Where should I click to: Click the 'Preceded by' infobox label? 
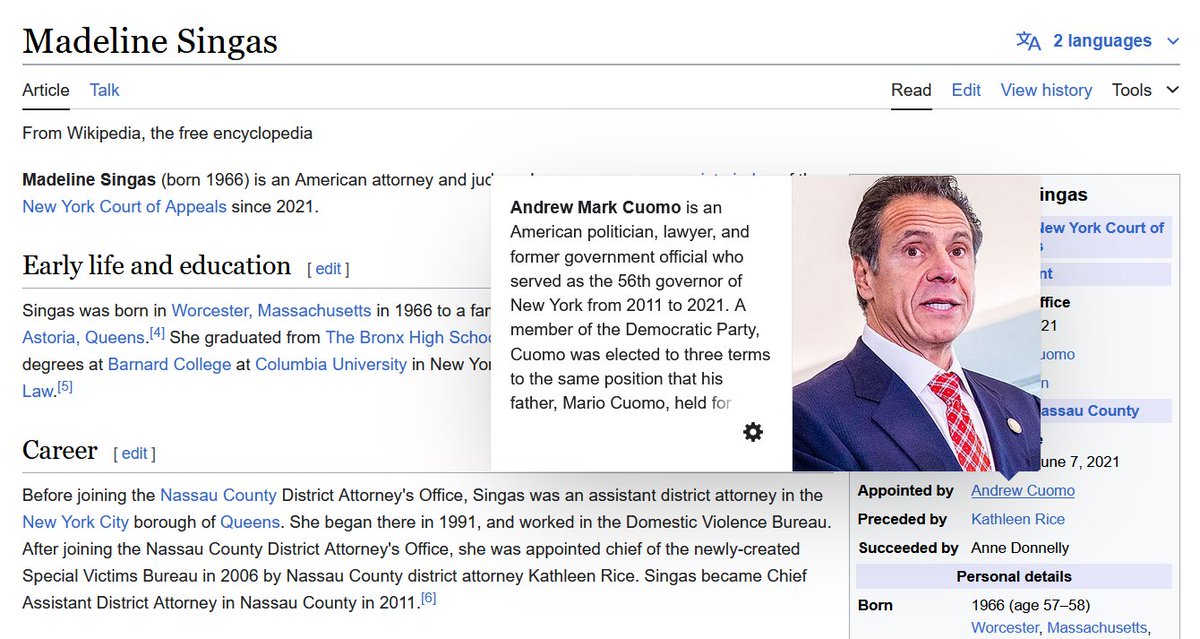tap(902, 519)
